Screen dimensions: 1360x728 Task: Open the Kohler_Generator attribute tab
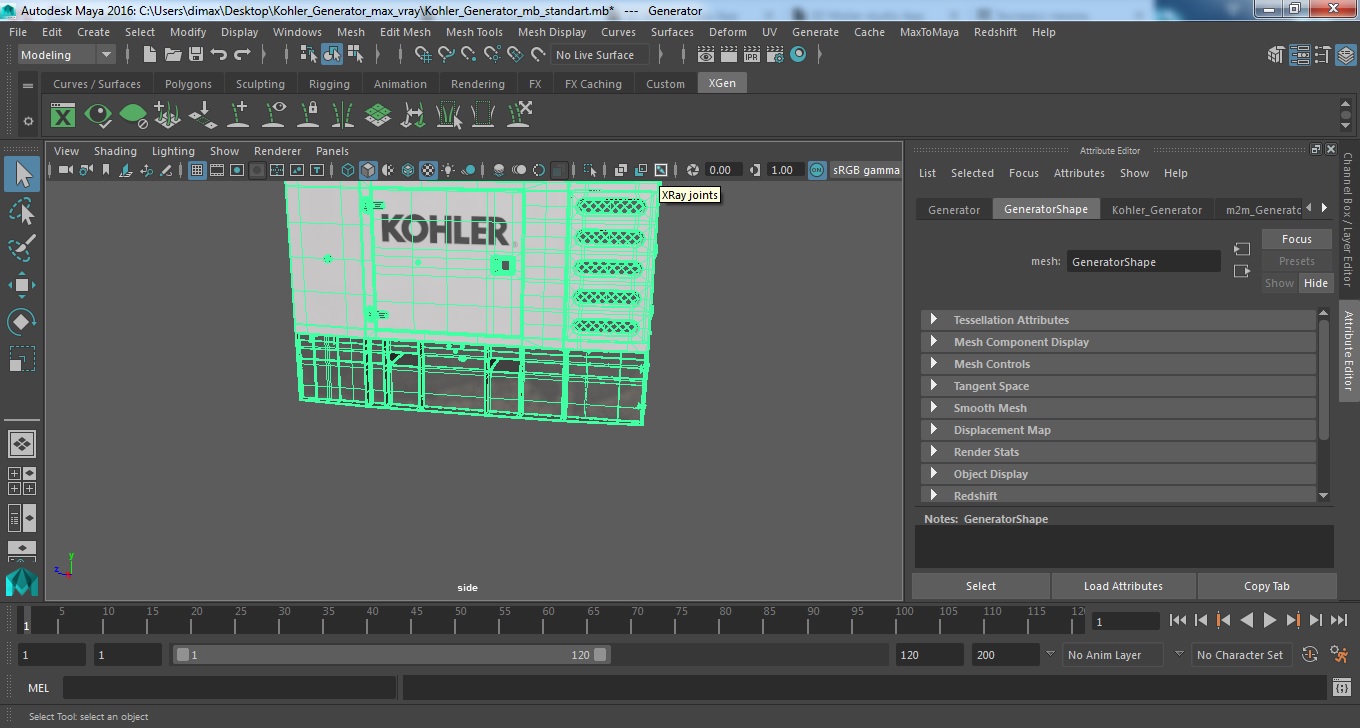click(1156, 209)
